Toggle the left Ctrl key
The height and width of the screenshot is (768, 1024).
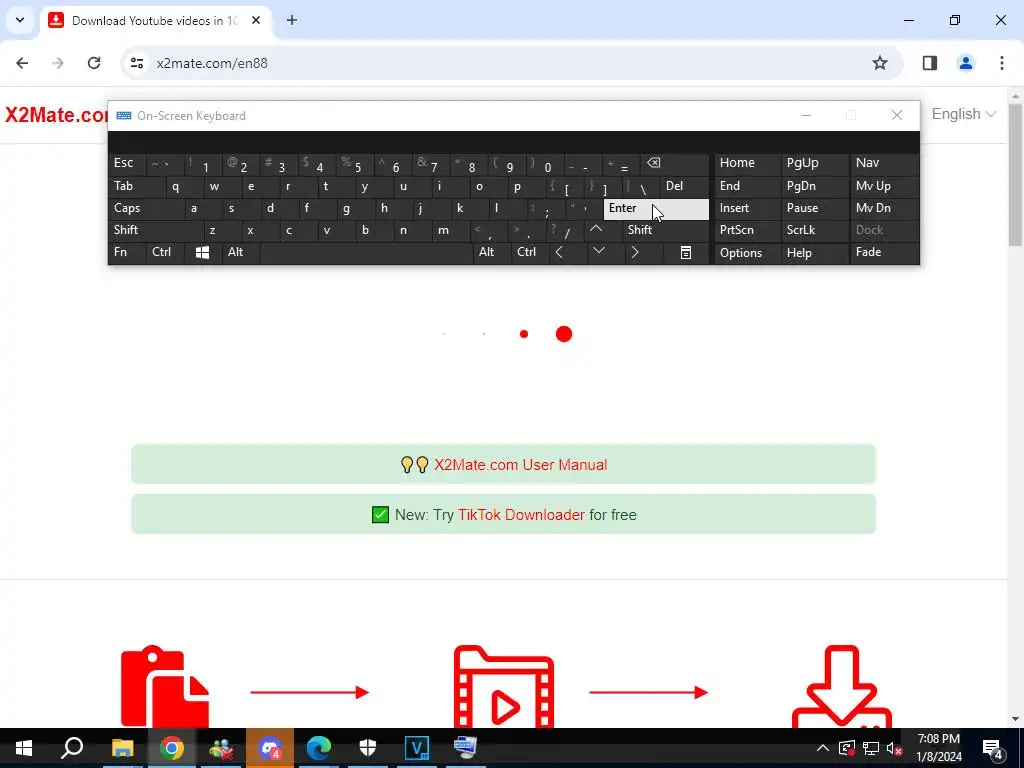(164, 252)
